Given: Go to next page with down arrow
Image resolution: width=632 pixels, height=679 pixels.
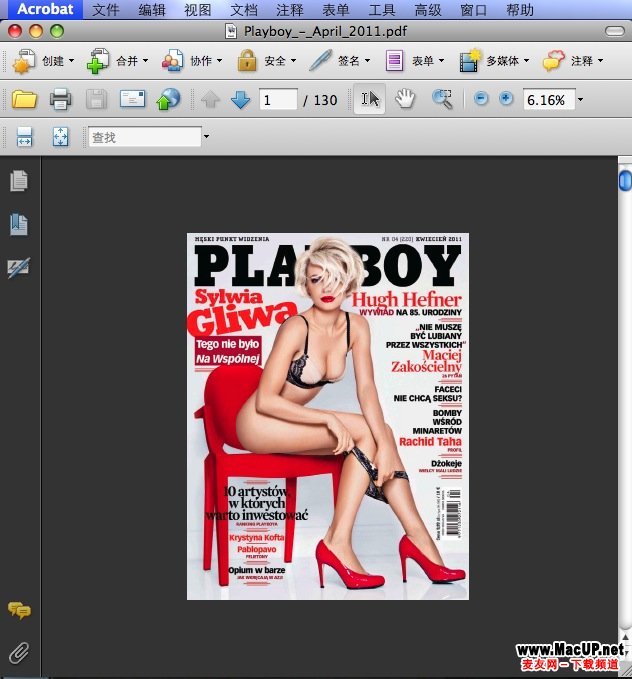Looking at the screenshot, I should pyautogui.click(x=240, y=99).
